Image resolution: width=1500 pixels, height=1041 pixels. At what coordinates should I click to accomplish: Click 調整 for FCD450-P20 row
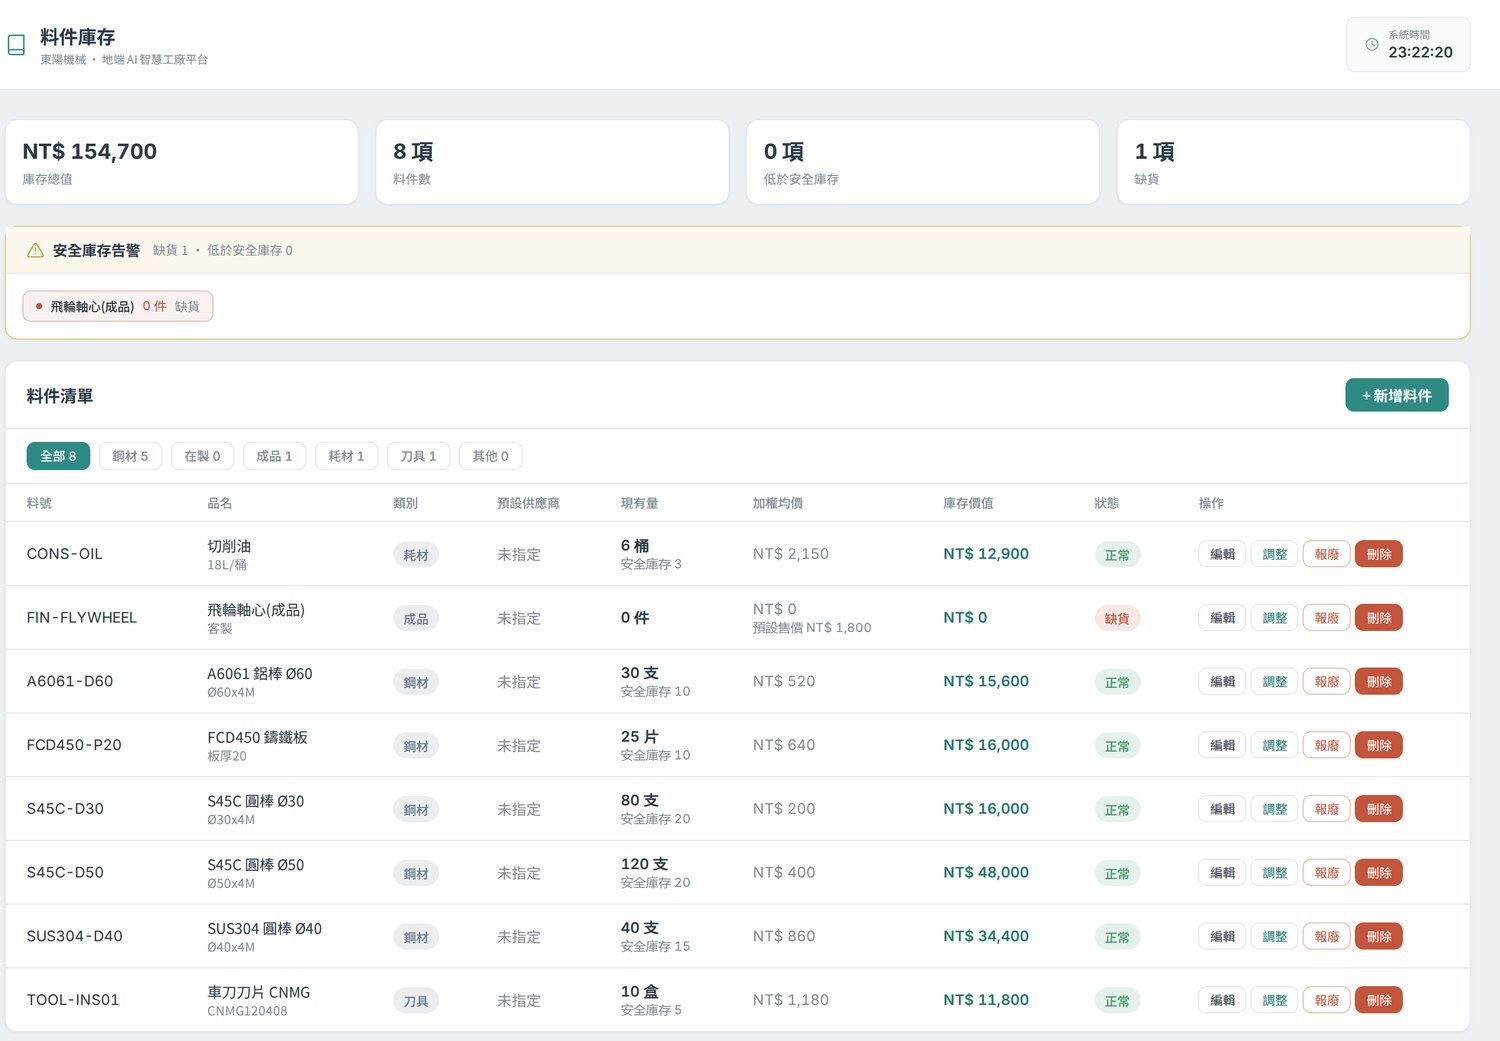(x=1274, y=745)
